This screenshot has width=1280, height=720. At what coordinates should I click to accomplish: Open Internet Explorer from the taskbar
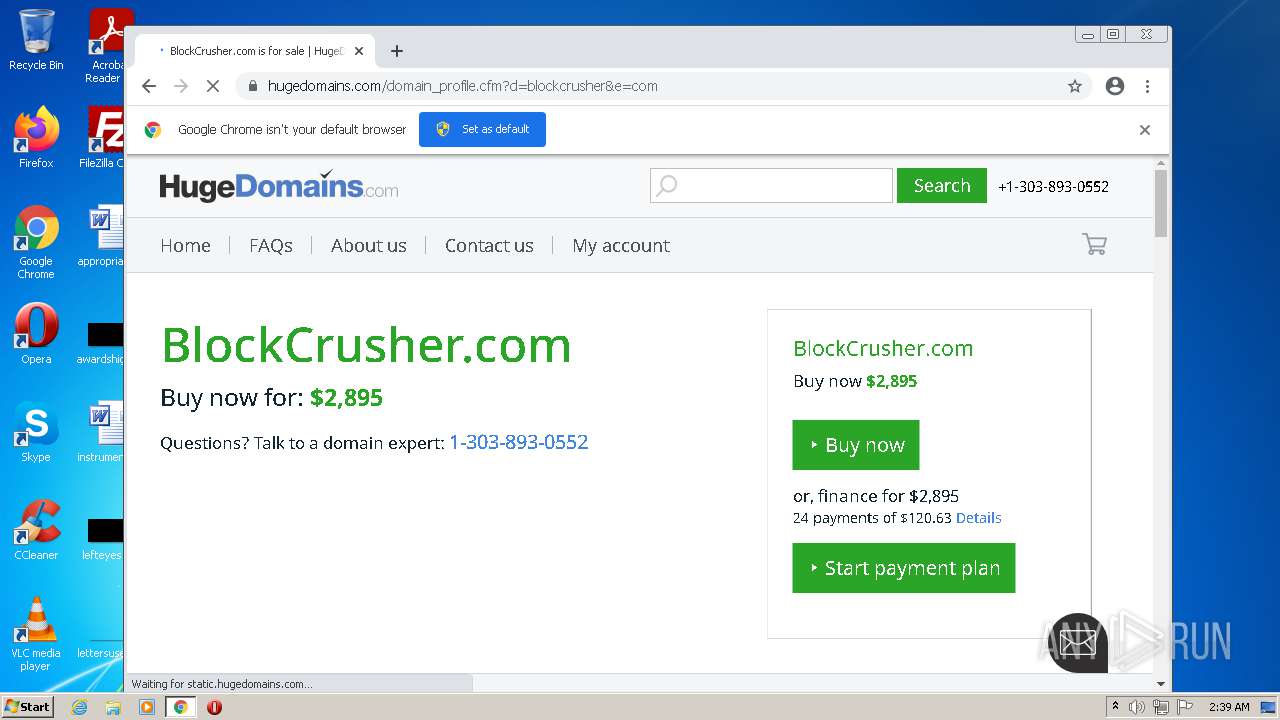point(79,707)
